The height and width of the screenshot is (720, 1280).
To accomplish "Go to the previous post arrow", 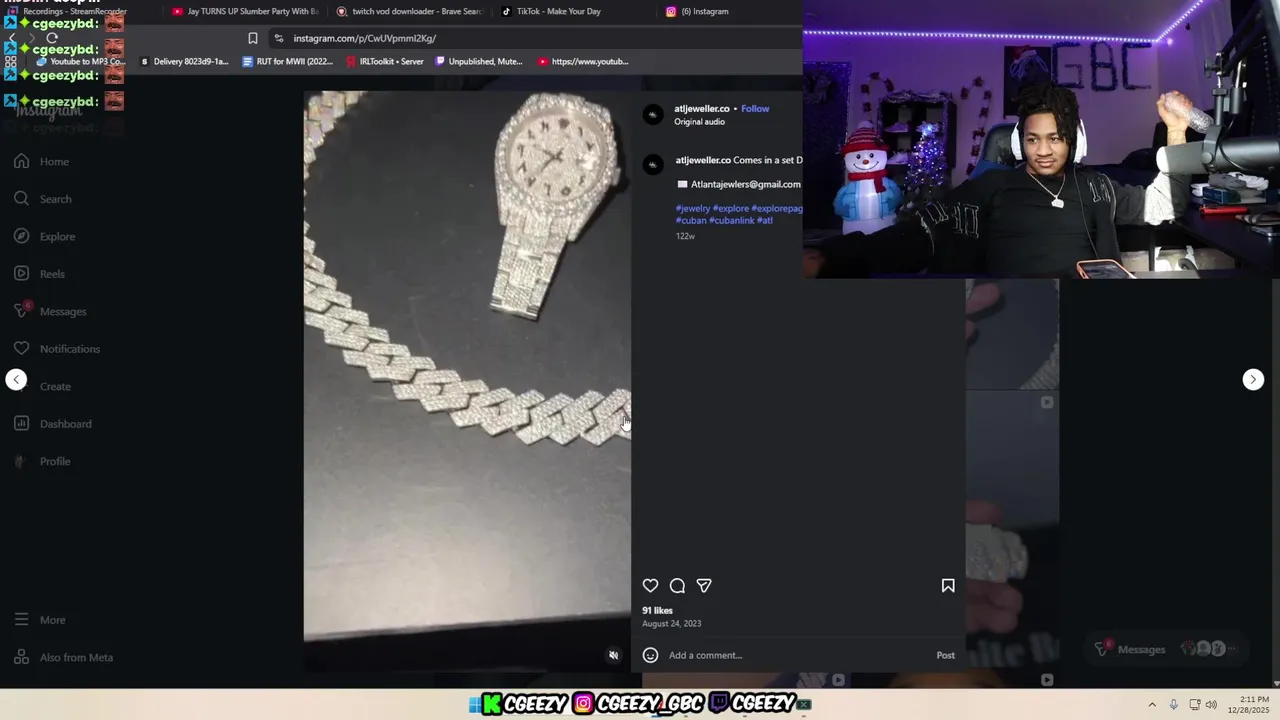I will pyautogui.click(x=16, y=379).
